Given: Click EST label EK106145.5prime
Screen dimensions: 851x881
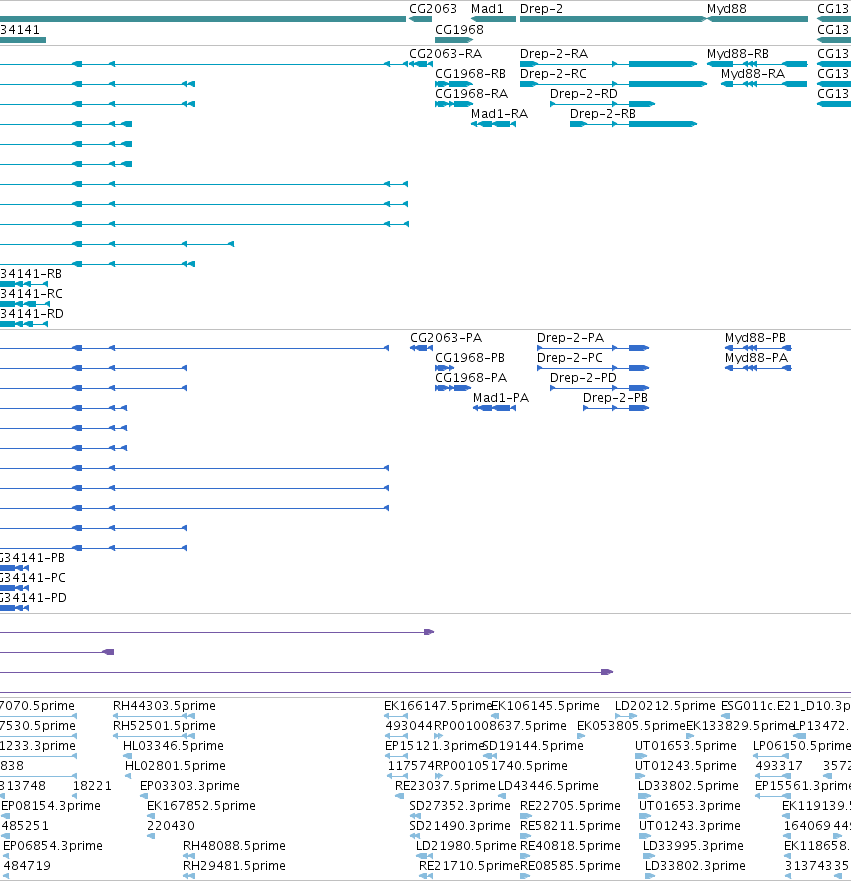Looking at the screenshot, I should 545,706.
